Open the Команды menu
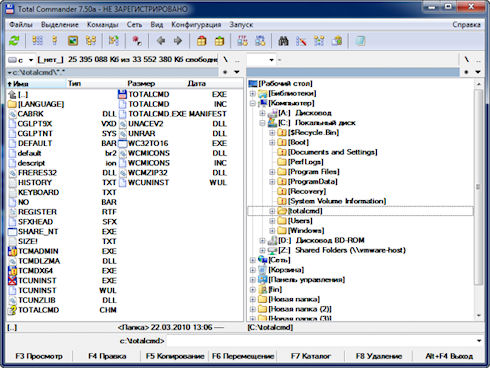 [103, 25]
